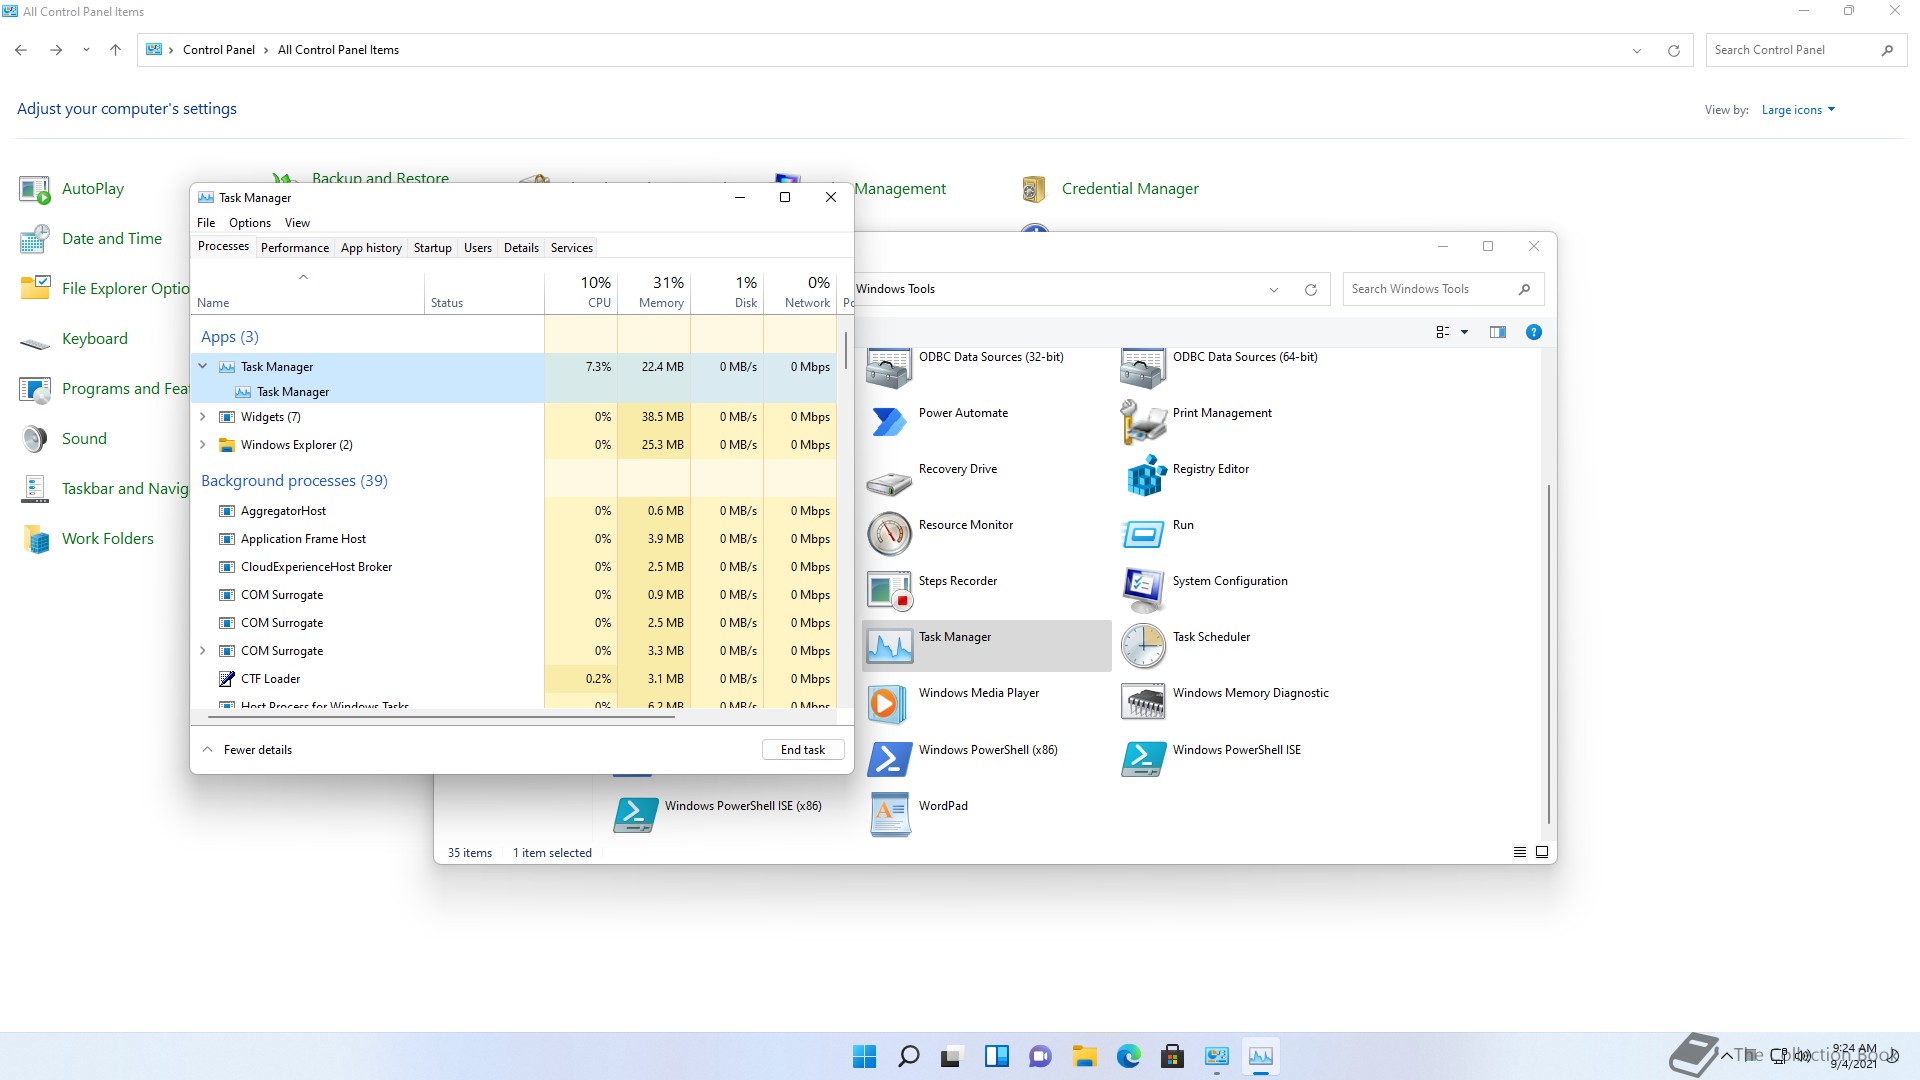Open the Run icon in Windows Tools

click(1143, 534)
